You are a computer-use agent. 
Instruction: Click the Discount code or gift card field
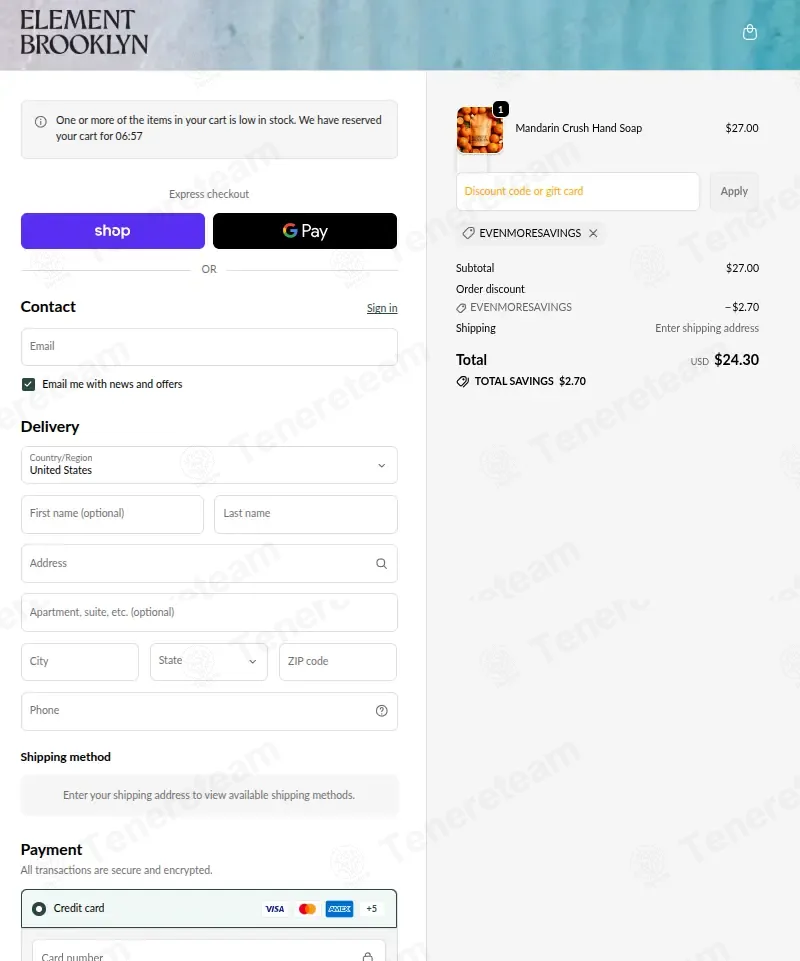tap(578, 191)
